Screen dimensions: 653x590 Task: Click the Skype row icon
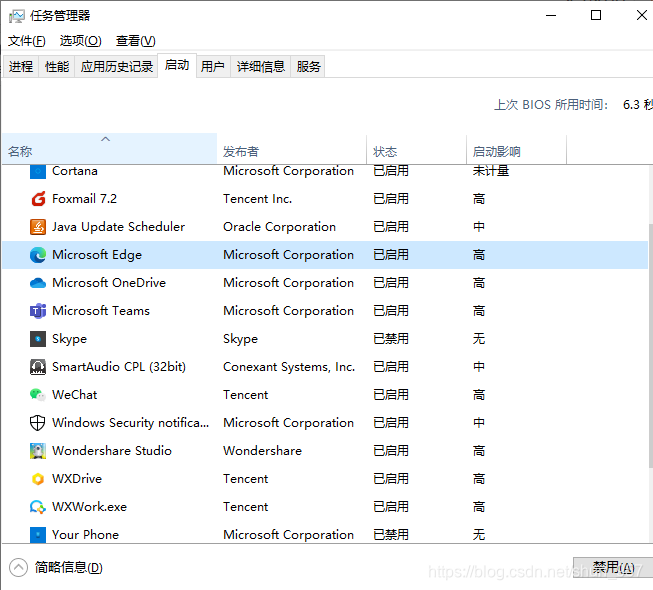click(38, 339)
